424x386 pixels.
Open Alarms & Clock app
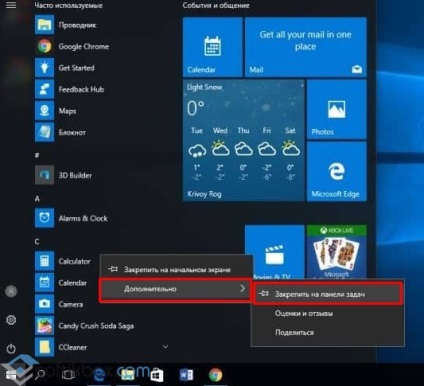[x=72, y=218]
